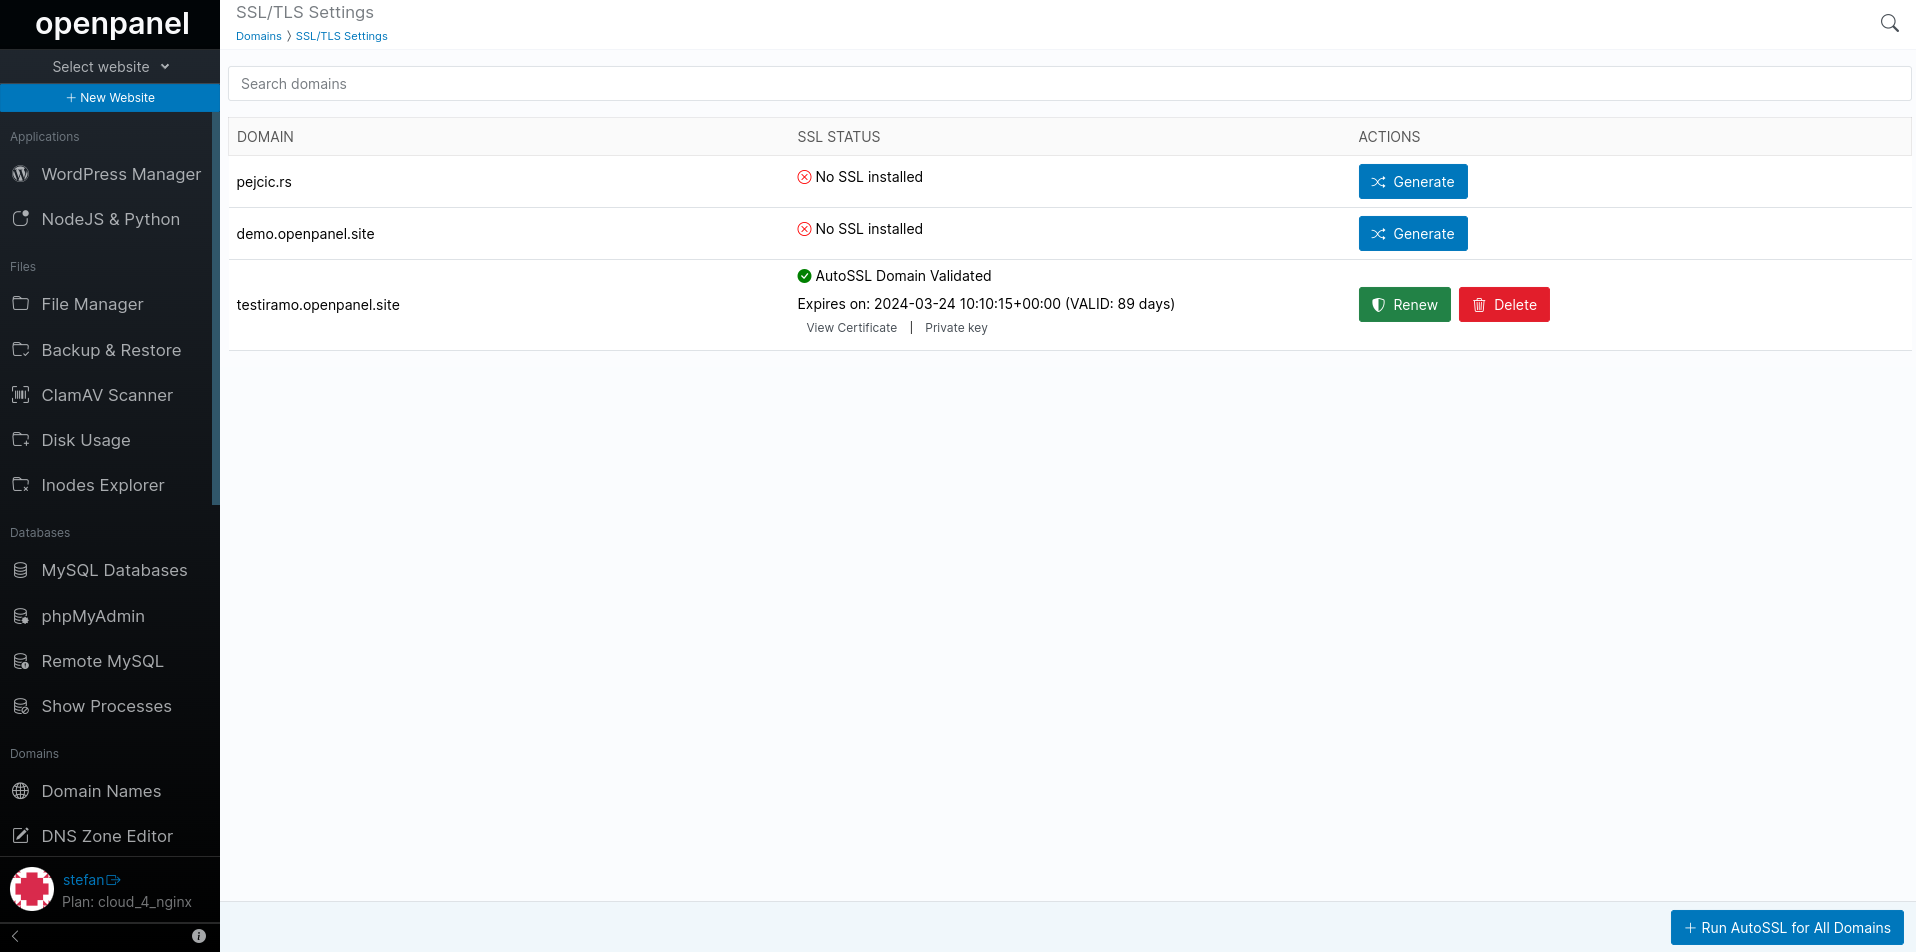The height and width of the screenshot is (952, 1916).
Task: Click the logout icon next to stefan
Action: [113, 880]
